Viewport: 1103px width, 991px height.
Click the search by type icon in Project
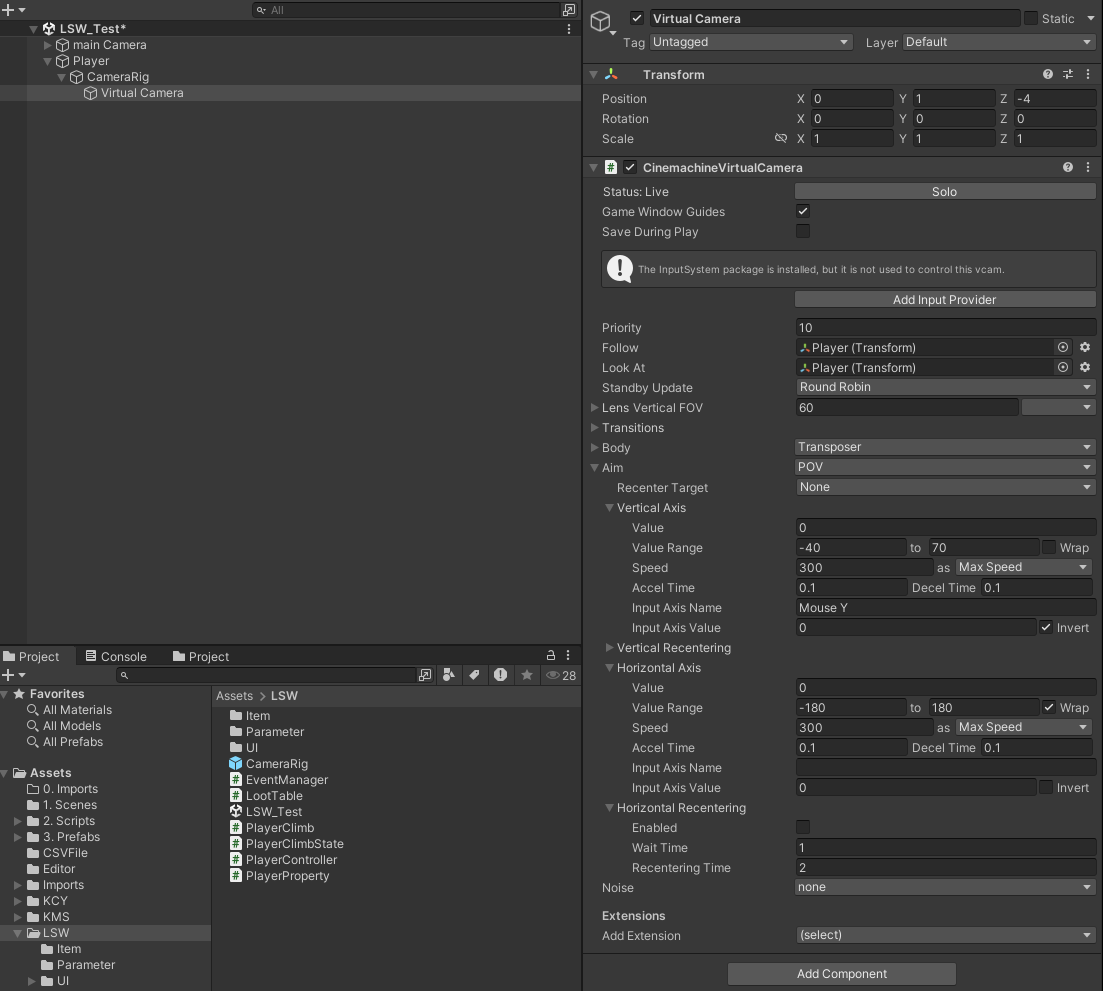tap(448, 675)
